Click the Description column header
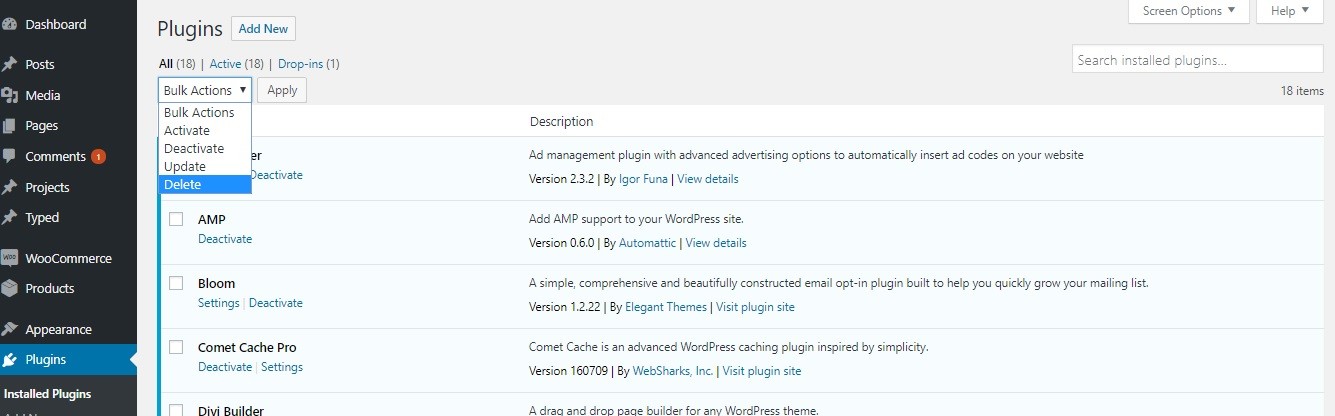Image resolution: width=1335 pixels, height=416 pixels. tap(561, 122)
